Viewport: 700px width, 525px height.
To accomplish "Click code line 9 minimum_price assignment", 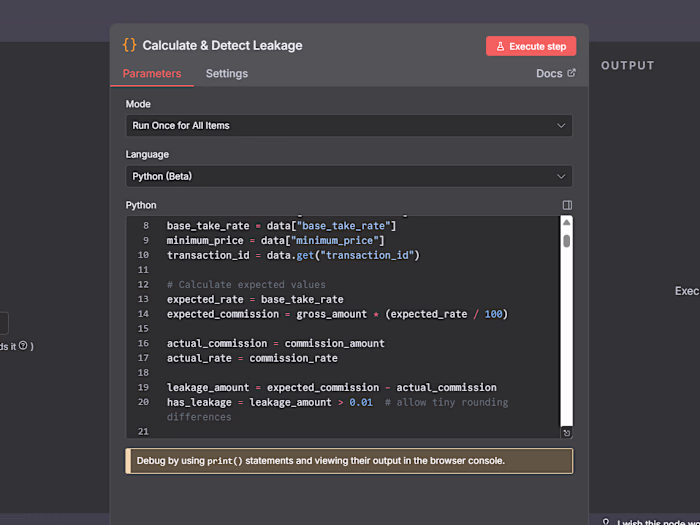I will 275,241.
